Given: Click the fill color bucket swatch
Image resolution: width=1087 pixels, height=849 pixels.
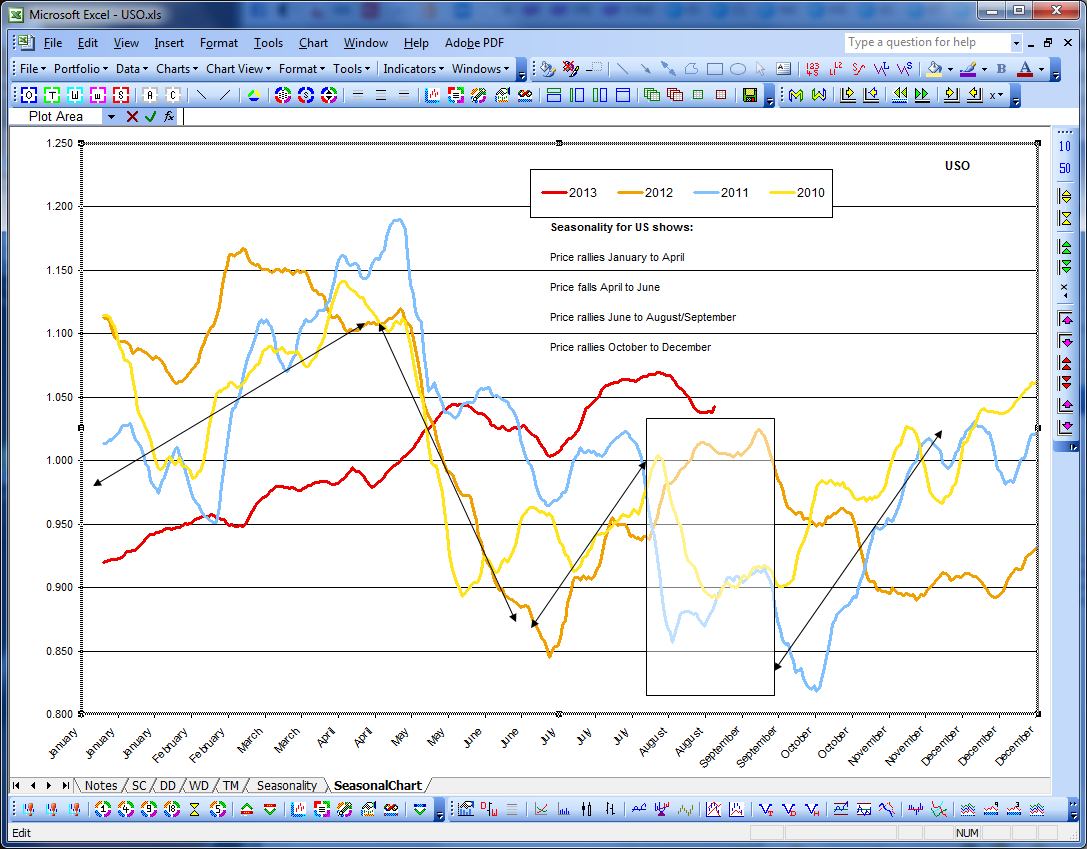Looking at the screenshot, I should [934, 69].
